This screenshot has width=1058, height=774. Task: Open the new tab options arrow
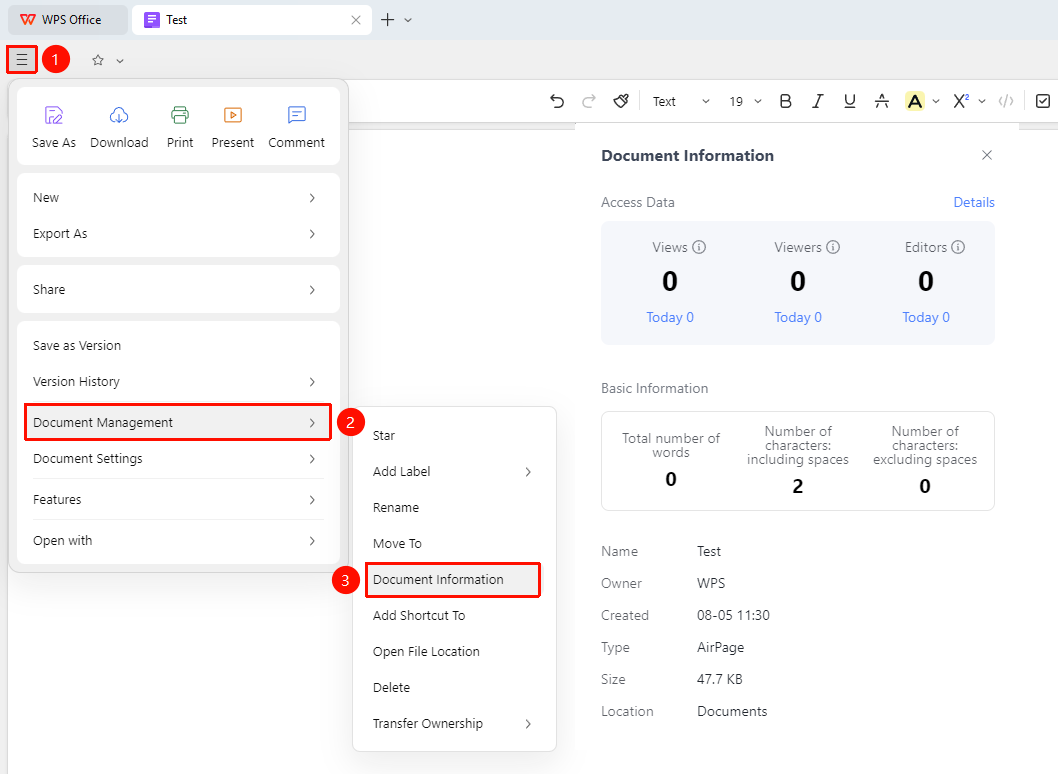(x=408, y=20)
